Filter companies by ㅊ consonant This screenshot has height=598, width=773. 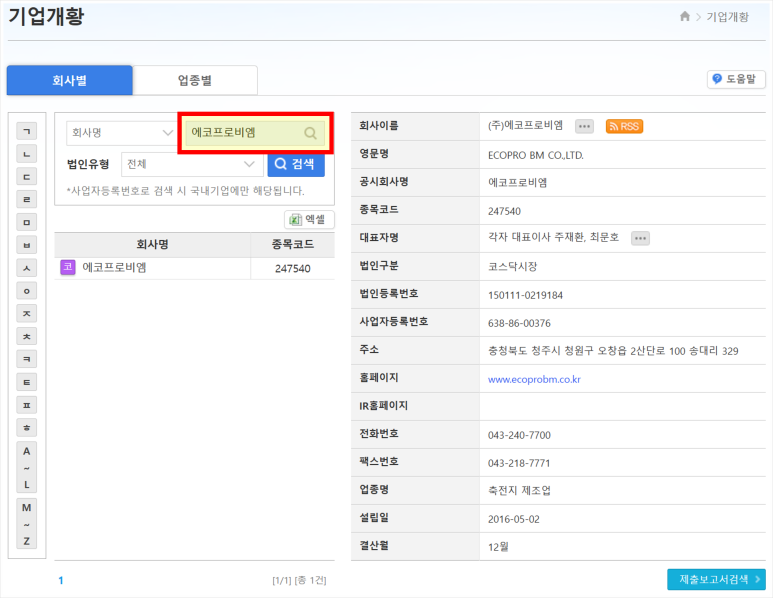click(x=27, y=337)
